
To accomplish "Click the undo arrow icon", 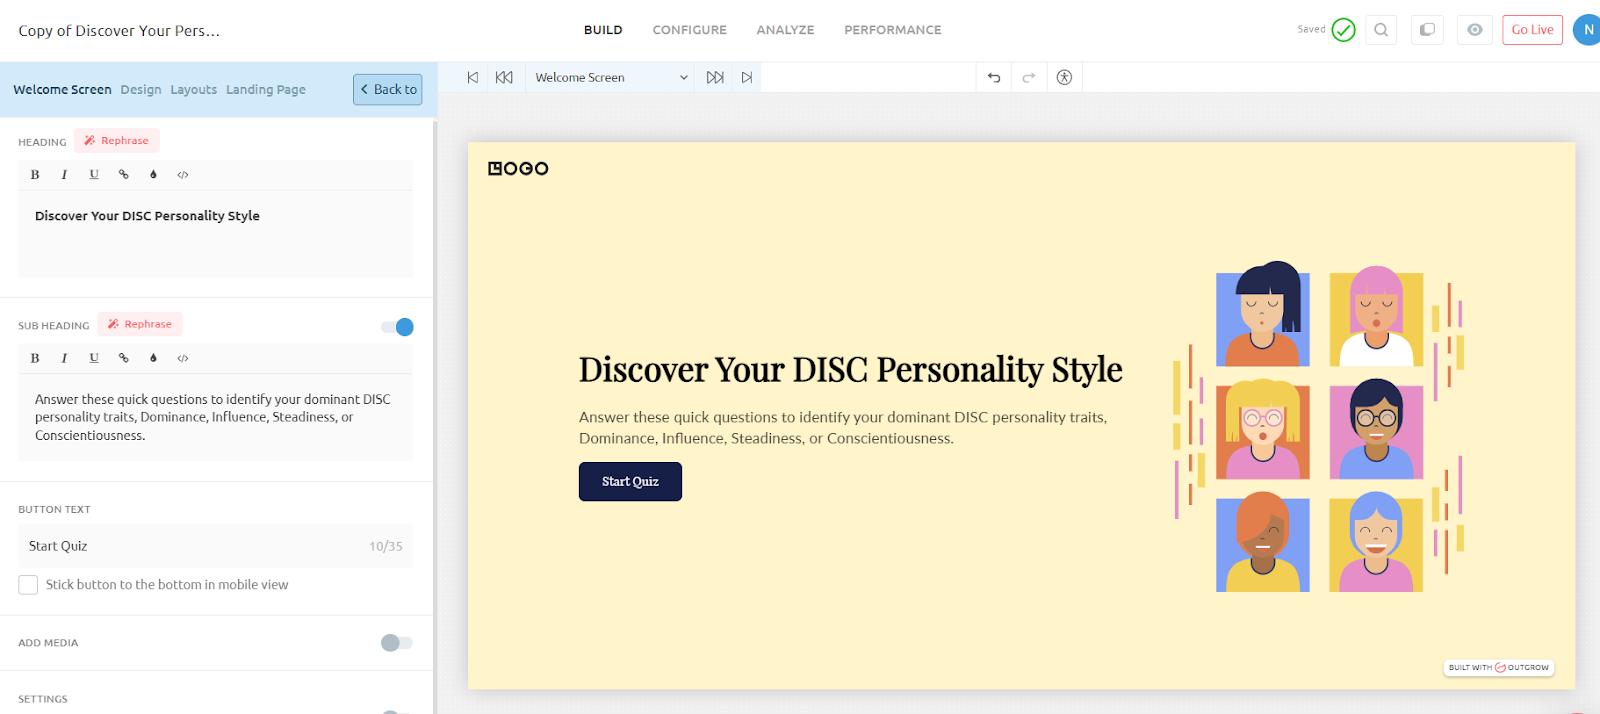I will point(993,78).
